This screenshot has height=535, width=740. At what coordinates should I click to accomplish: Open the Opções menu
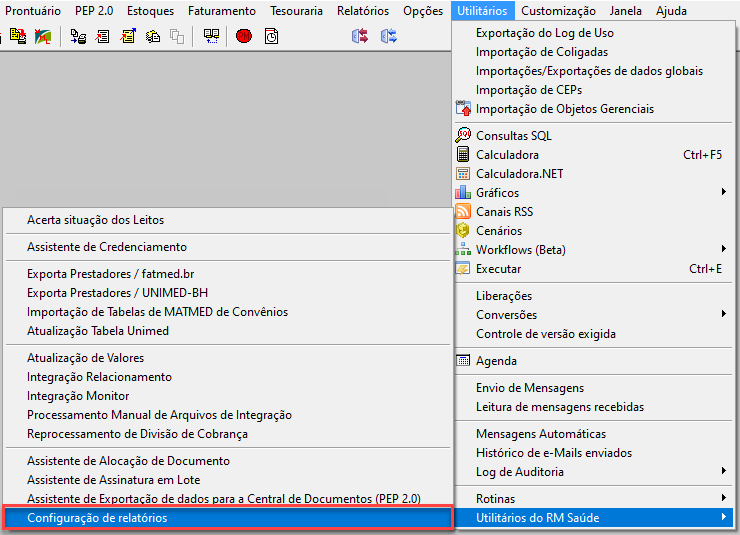[423, 10]
